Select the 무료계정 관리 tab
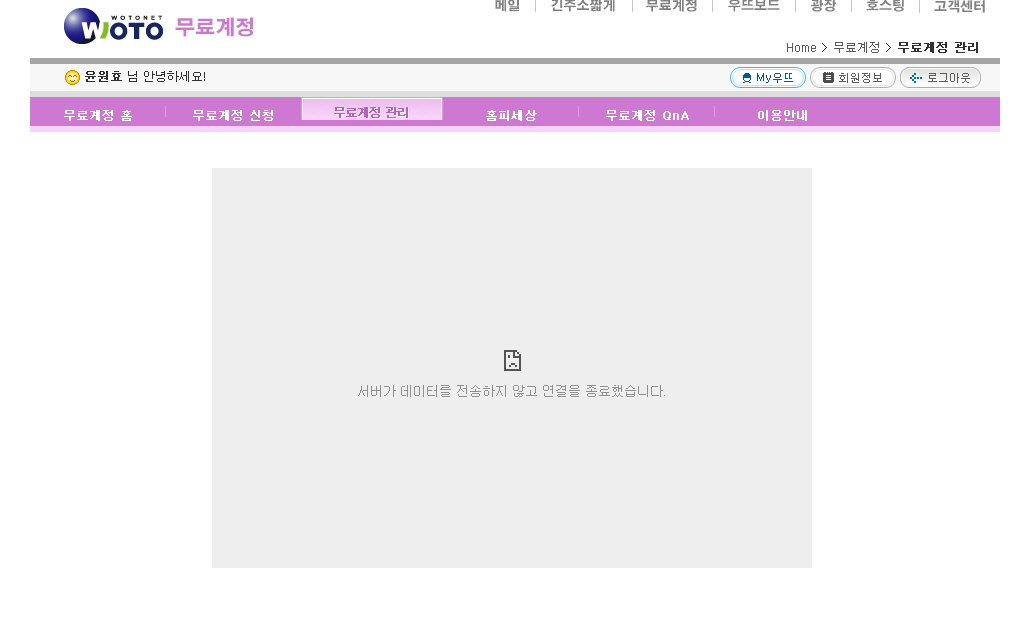The width and height of the screenshot is (1014, 644). click(x=371, y=112)
